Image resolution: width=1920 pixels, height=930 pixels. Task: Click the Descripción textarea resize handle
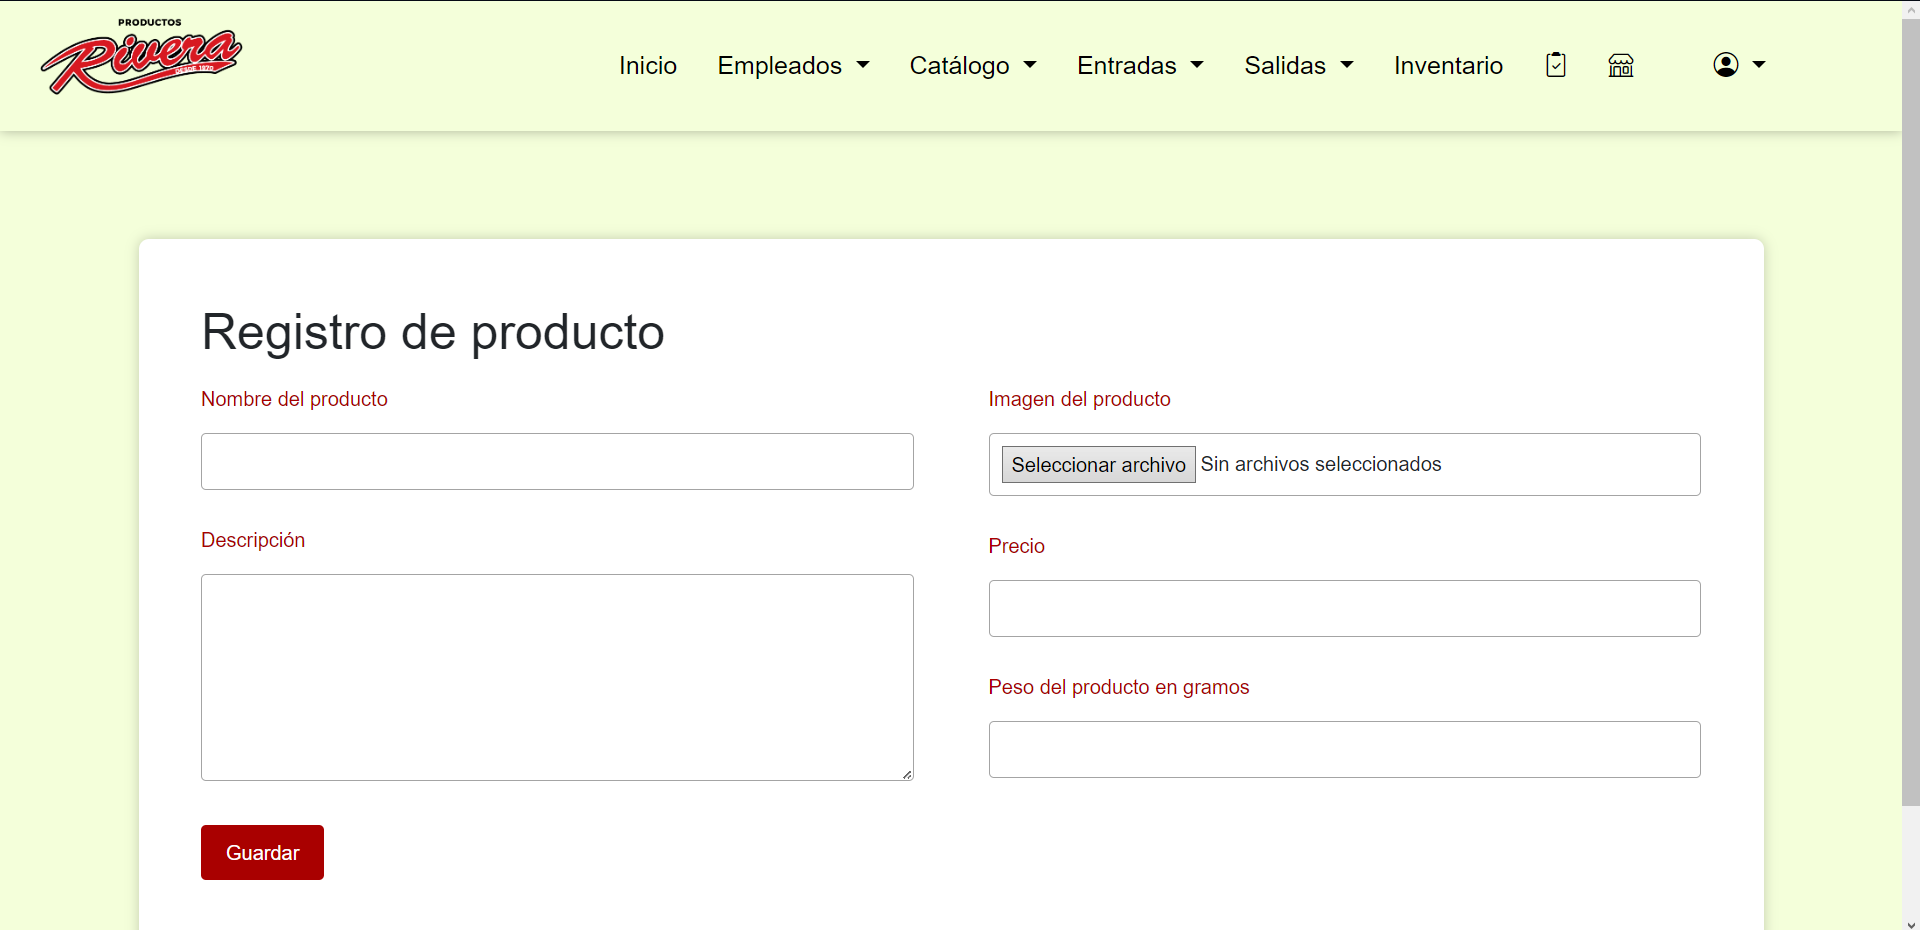[x=906, y=774]
